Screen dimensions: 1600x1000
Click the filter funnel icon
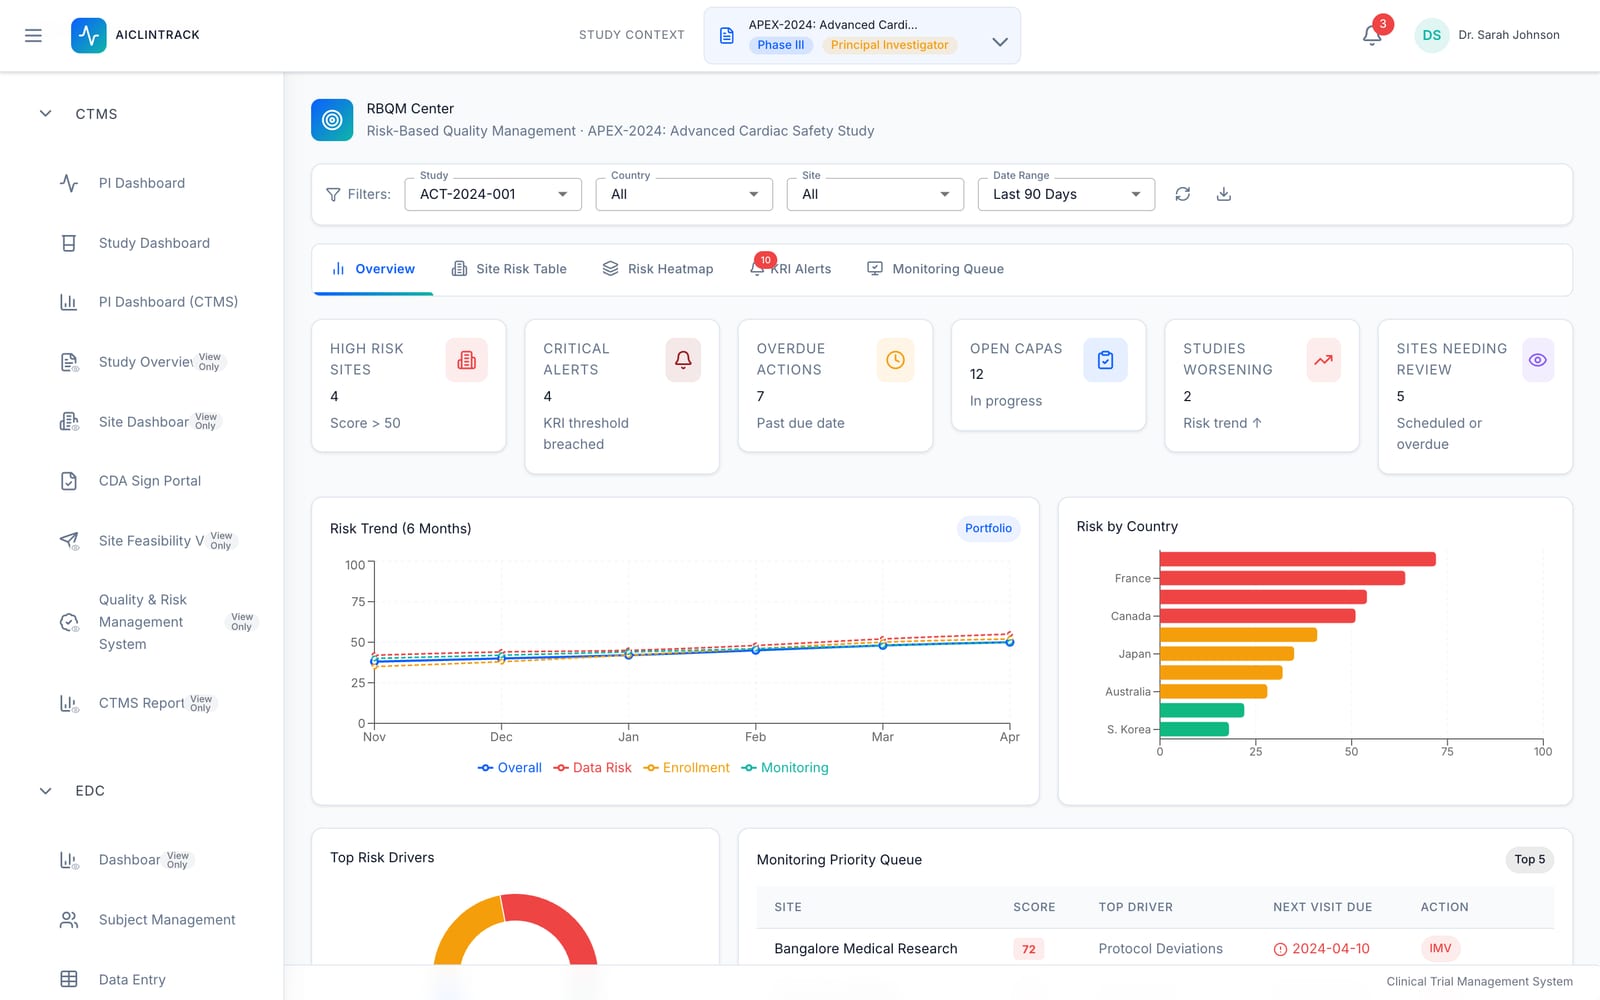click(333, 194)
